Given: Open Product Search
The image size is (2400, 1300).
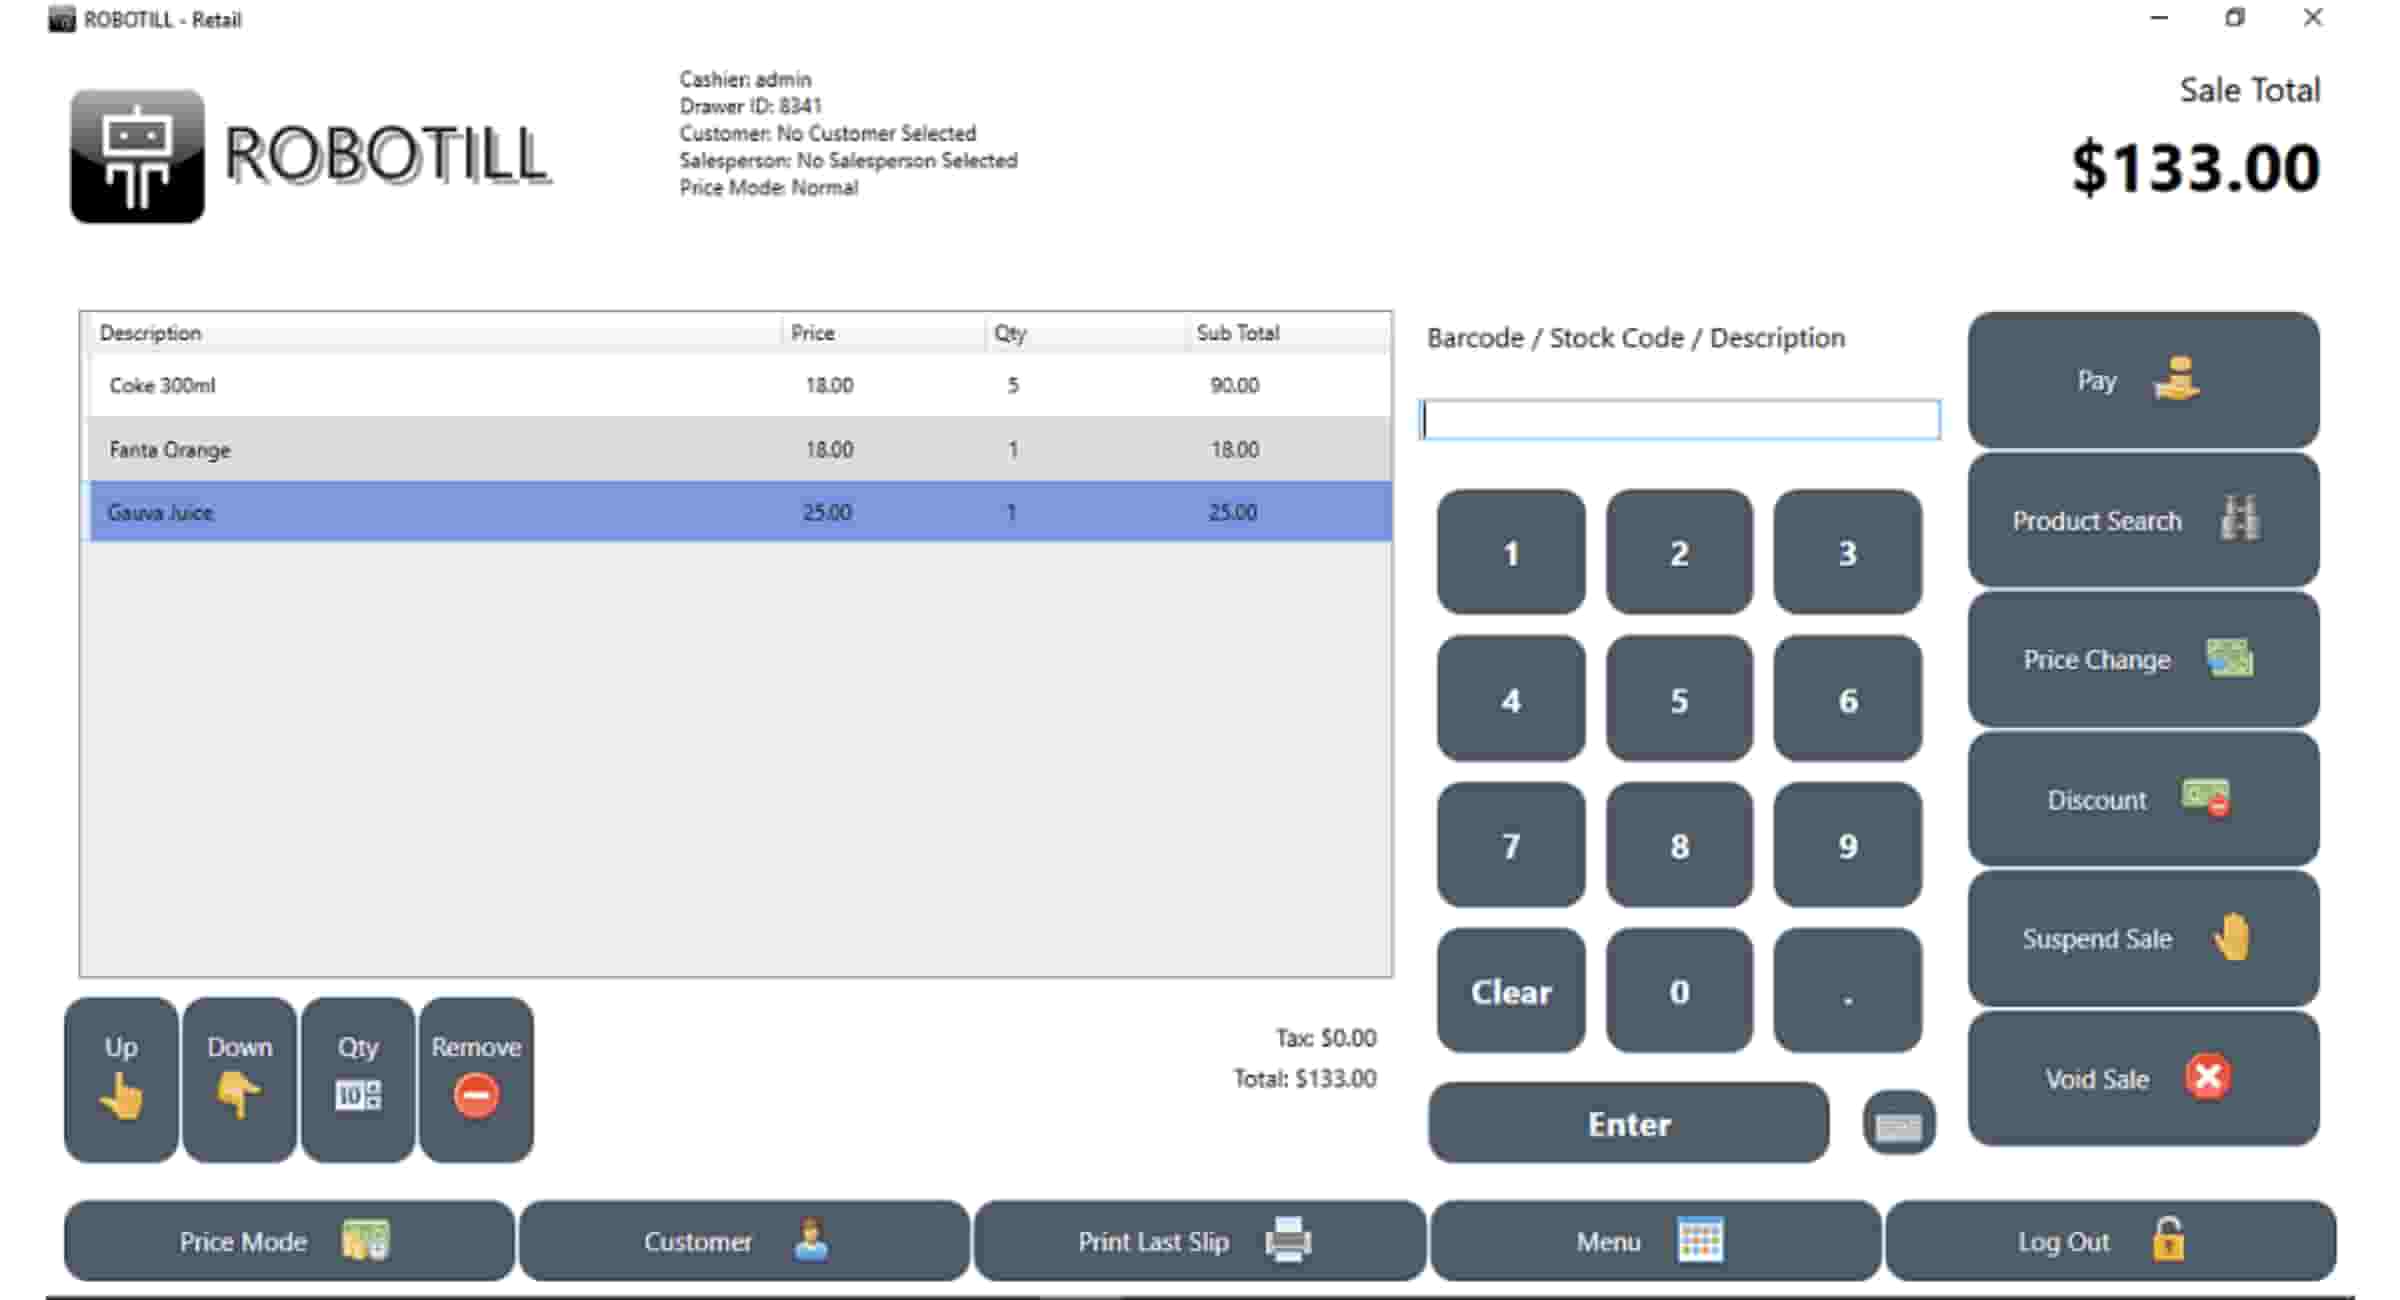Looking at the screenshot, I should point(2143,520).
